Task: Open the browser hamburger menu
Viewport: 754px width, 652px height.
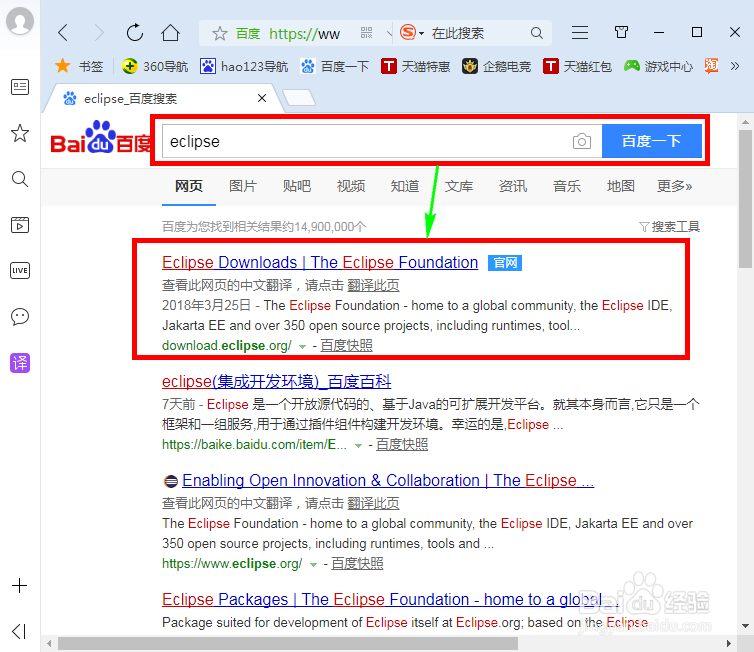Action: click(579, 33)
